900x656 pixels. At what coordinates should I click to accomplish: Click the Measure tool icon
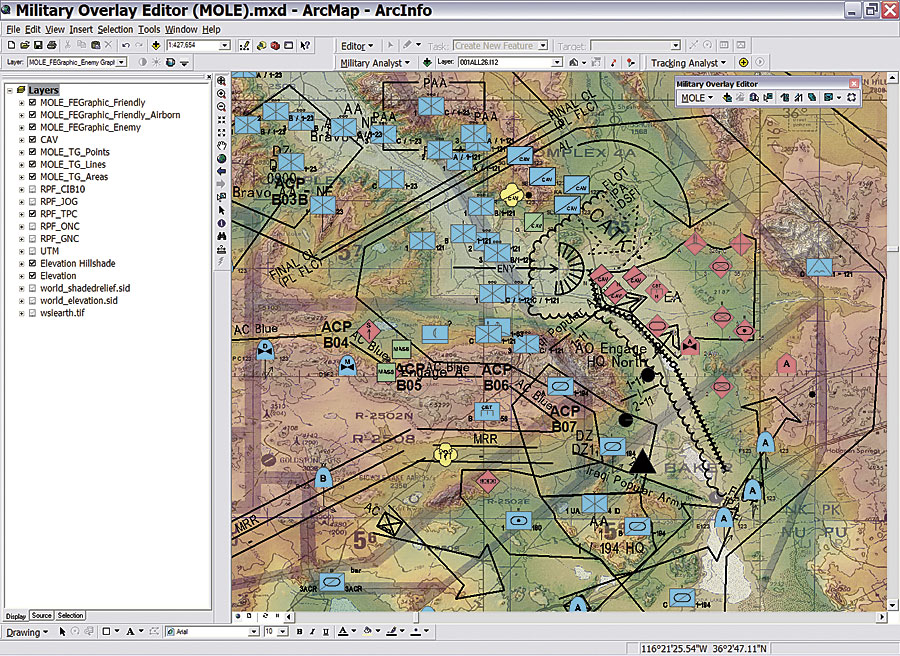222,249
